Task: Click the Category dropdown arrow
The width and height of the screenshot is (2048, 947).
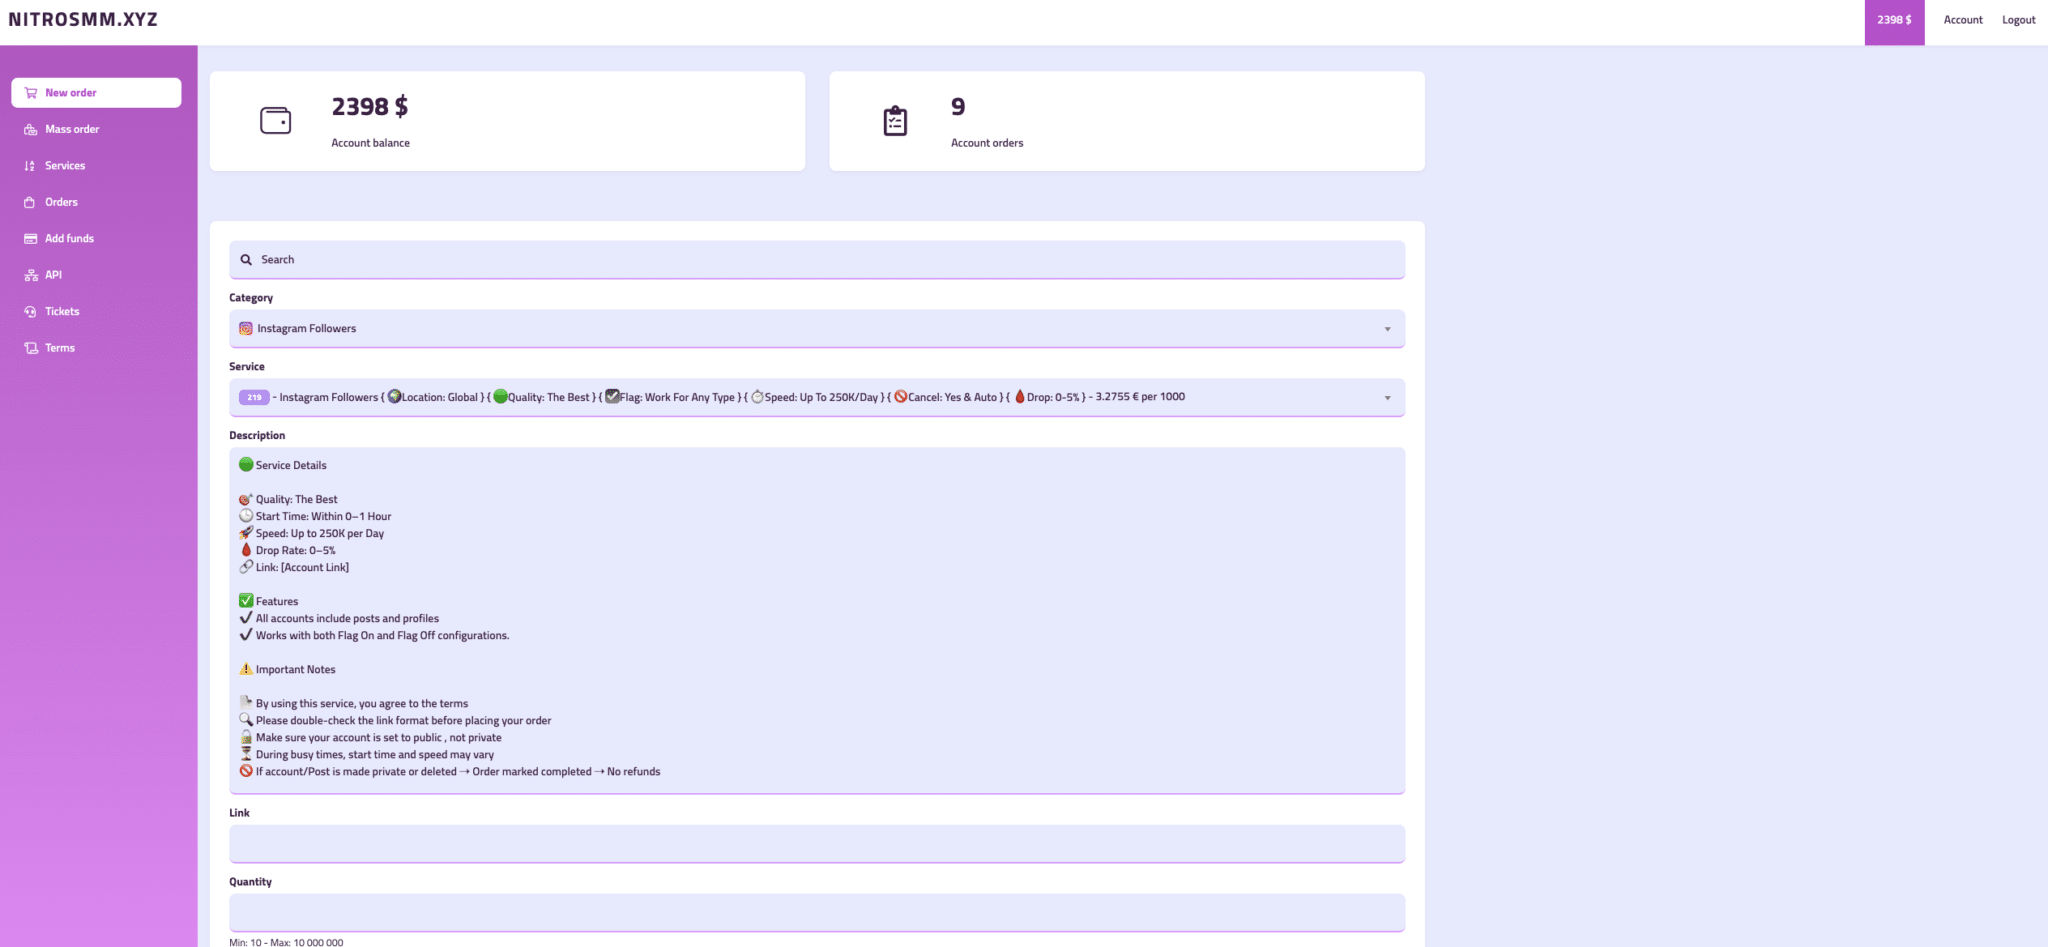Action: [1387, 329]
